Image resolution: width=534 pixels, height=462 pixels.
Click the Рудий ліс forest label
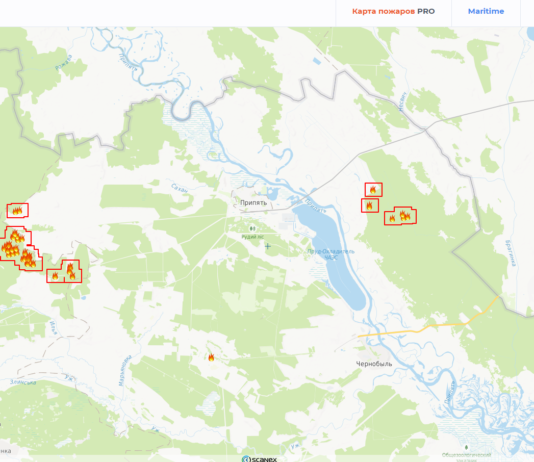click(252, 237)
